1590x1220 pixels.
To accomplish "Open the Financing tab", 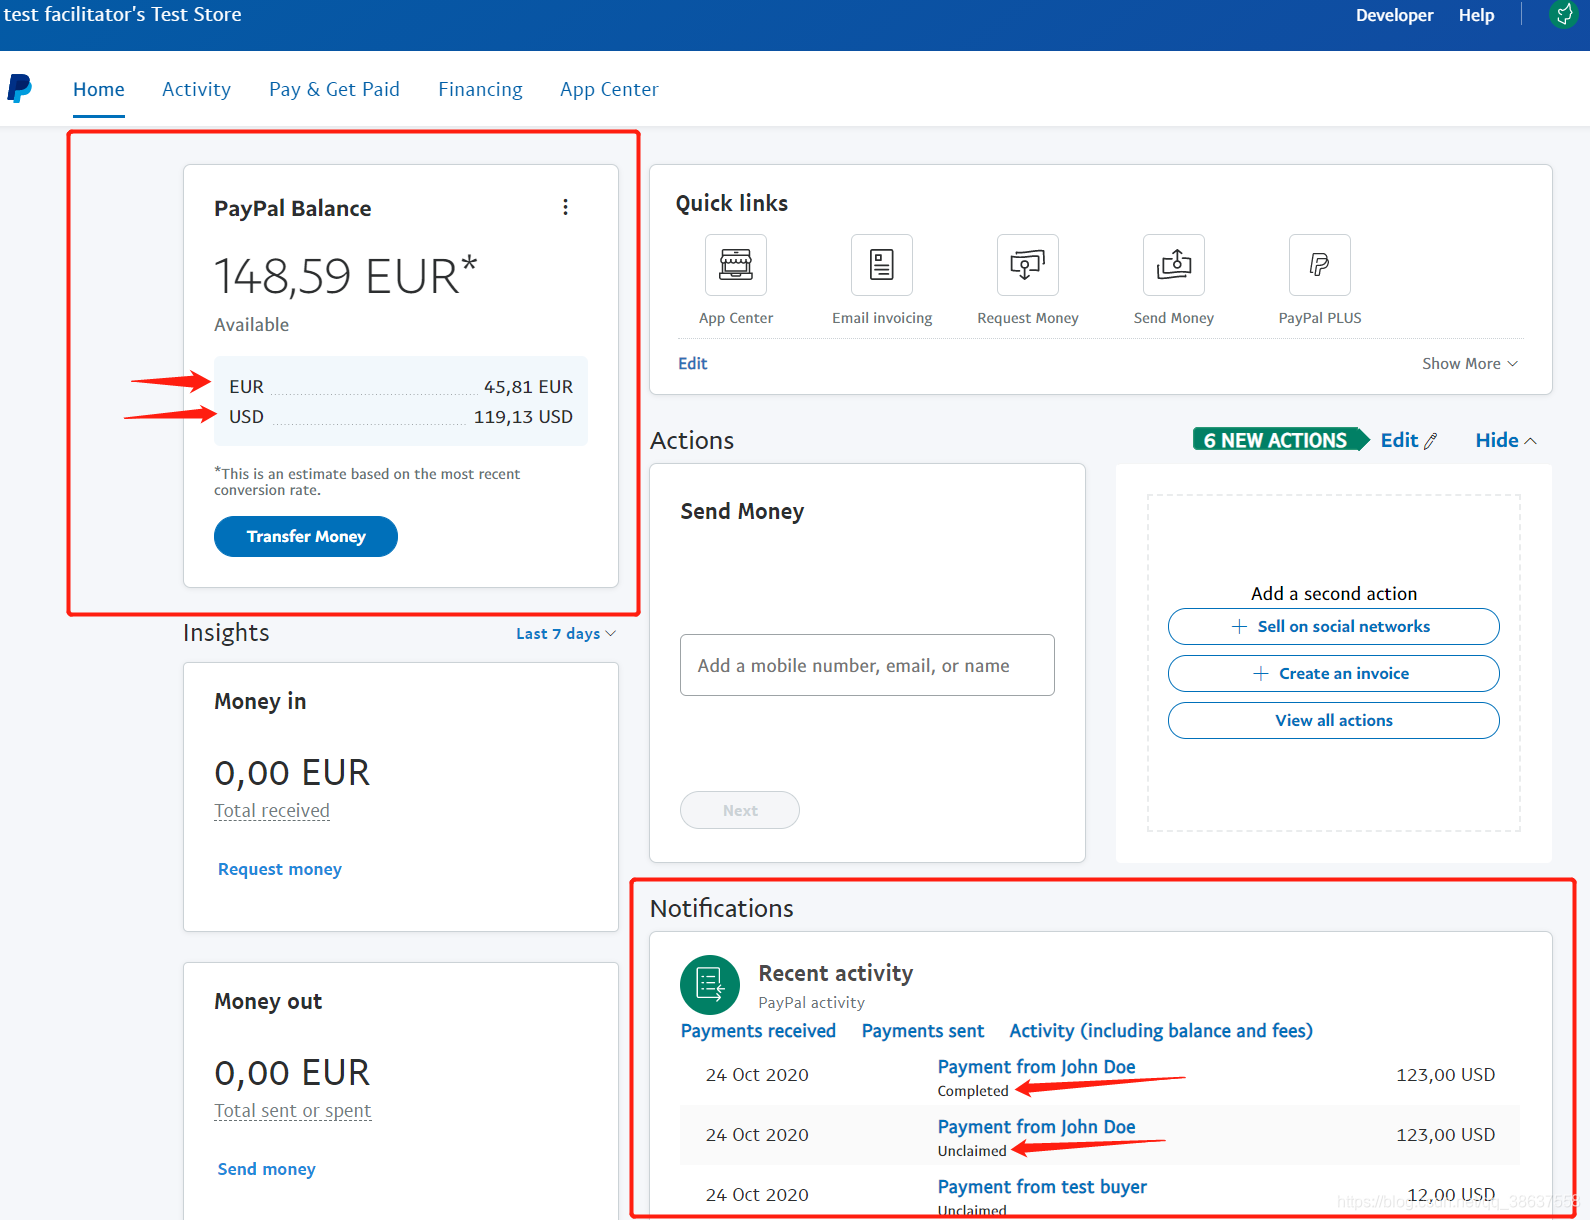I will pos(480,89).
